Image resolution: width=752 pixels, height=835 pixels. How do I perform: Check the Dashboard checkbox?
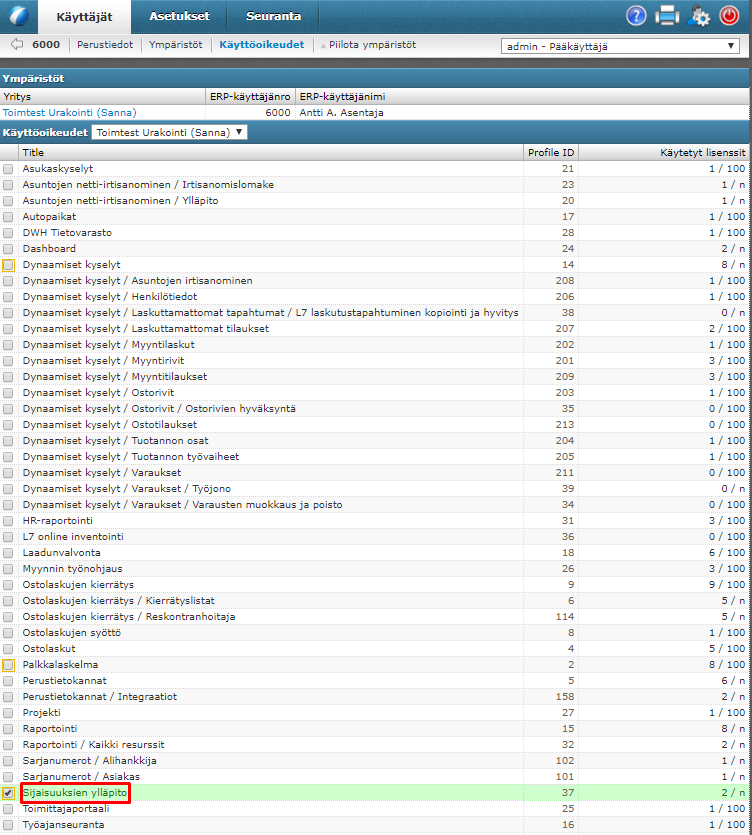8,249
